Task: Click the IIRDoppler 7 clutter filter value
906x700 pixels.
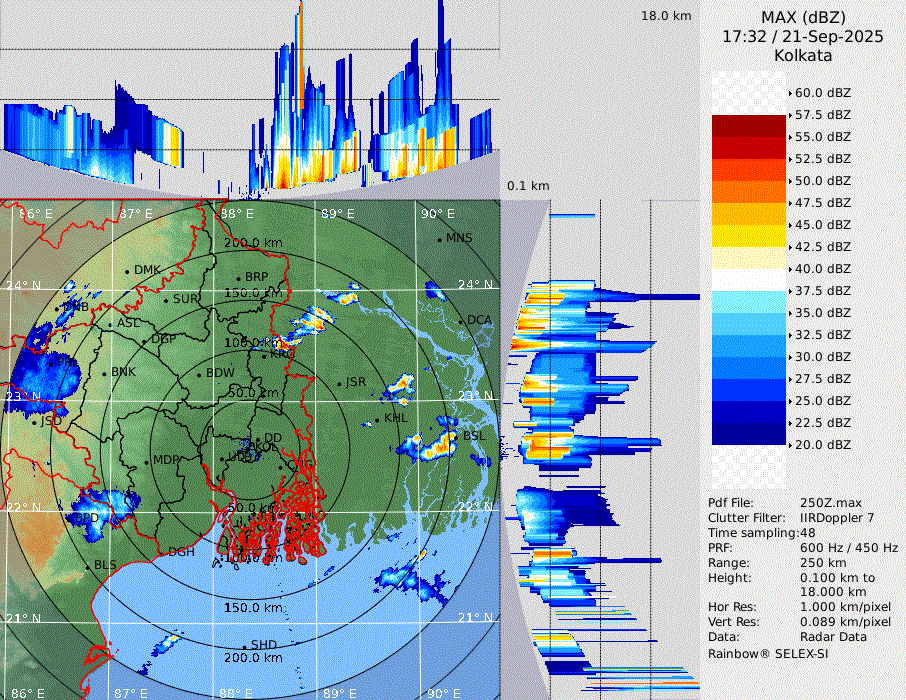Action: click(x=837, y=518)
